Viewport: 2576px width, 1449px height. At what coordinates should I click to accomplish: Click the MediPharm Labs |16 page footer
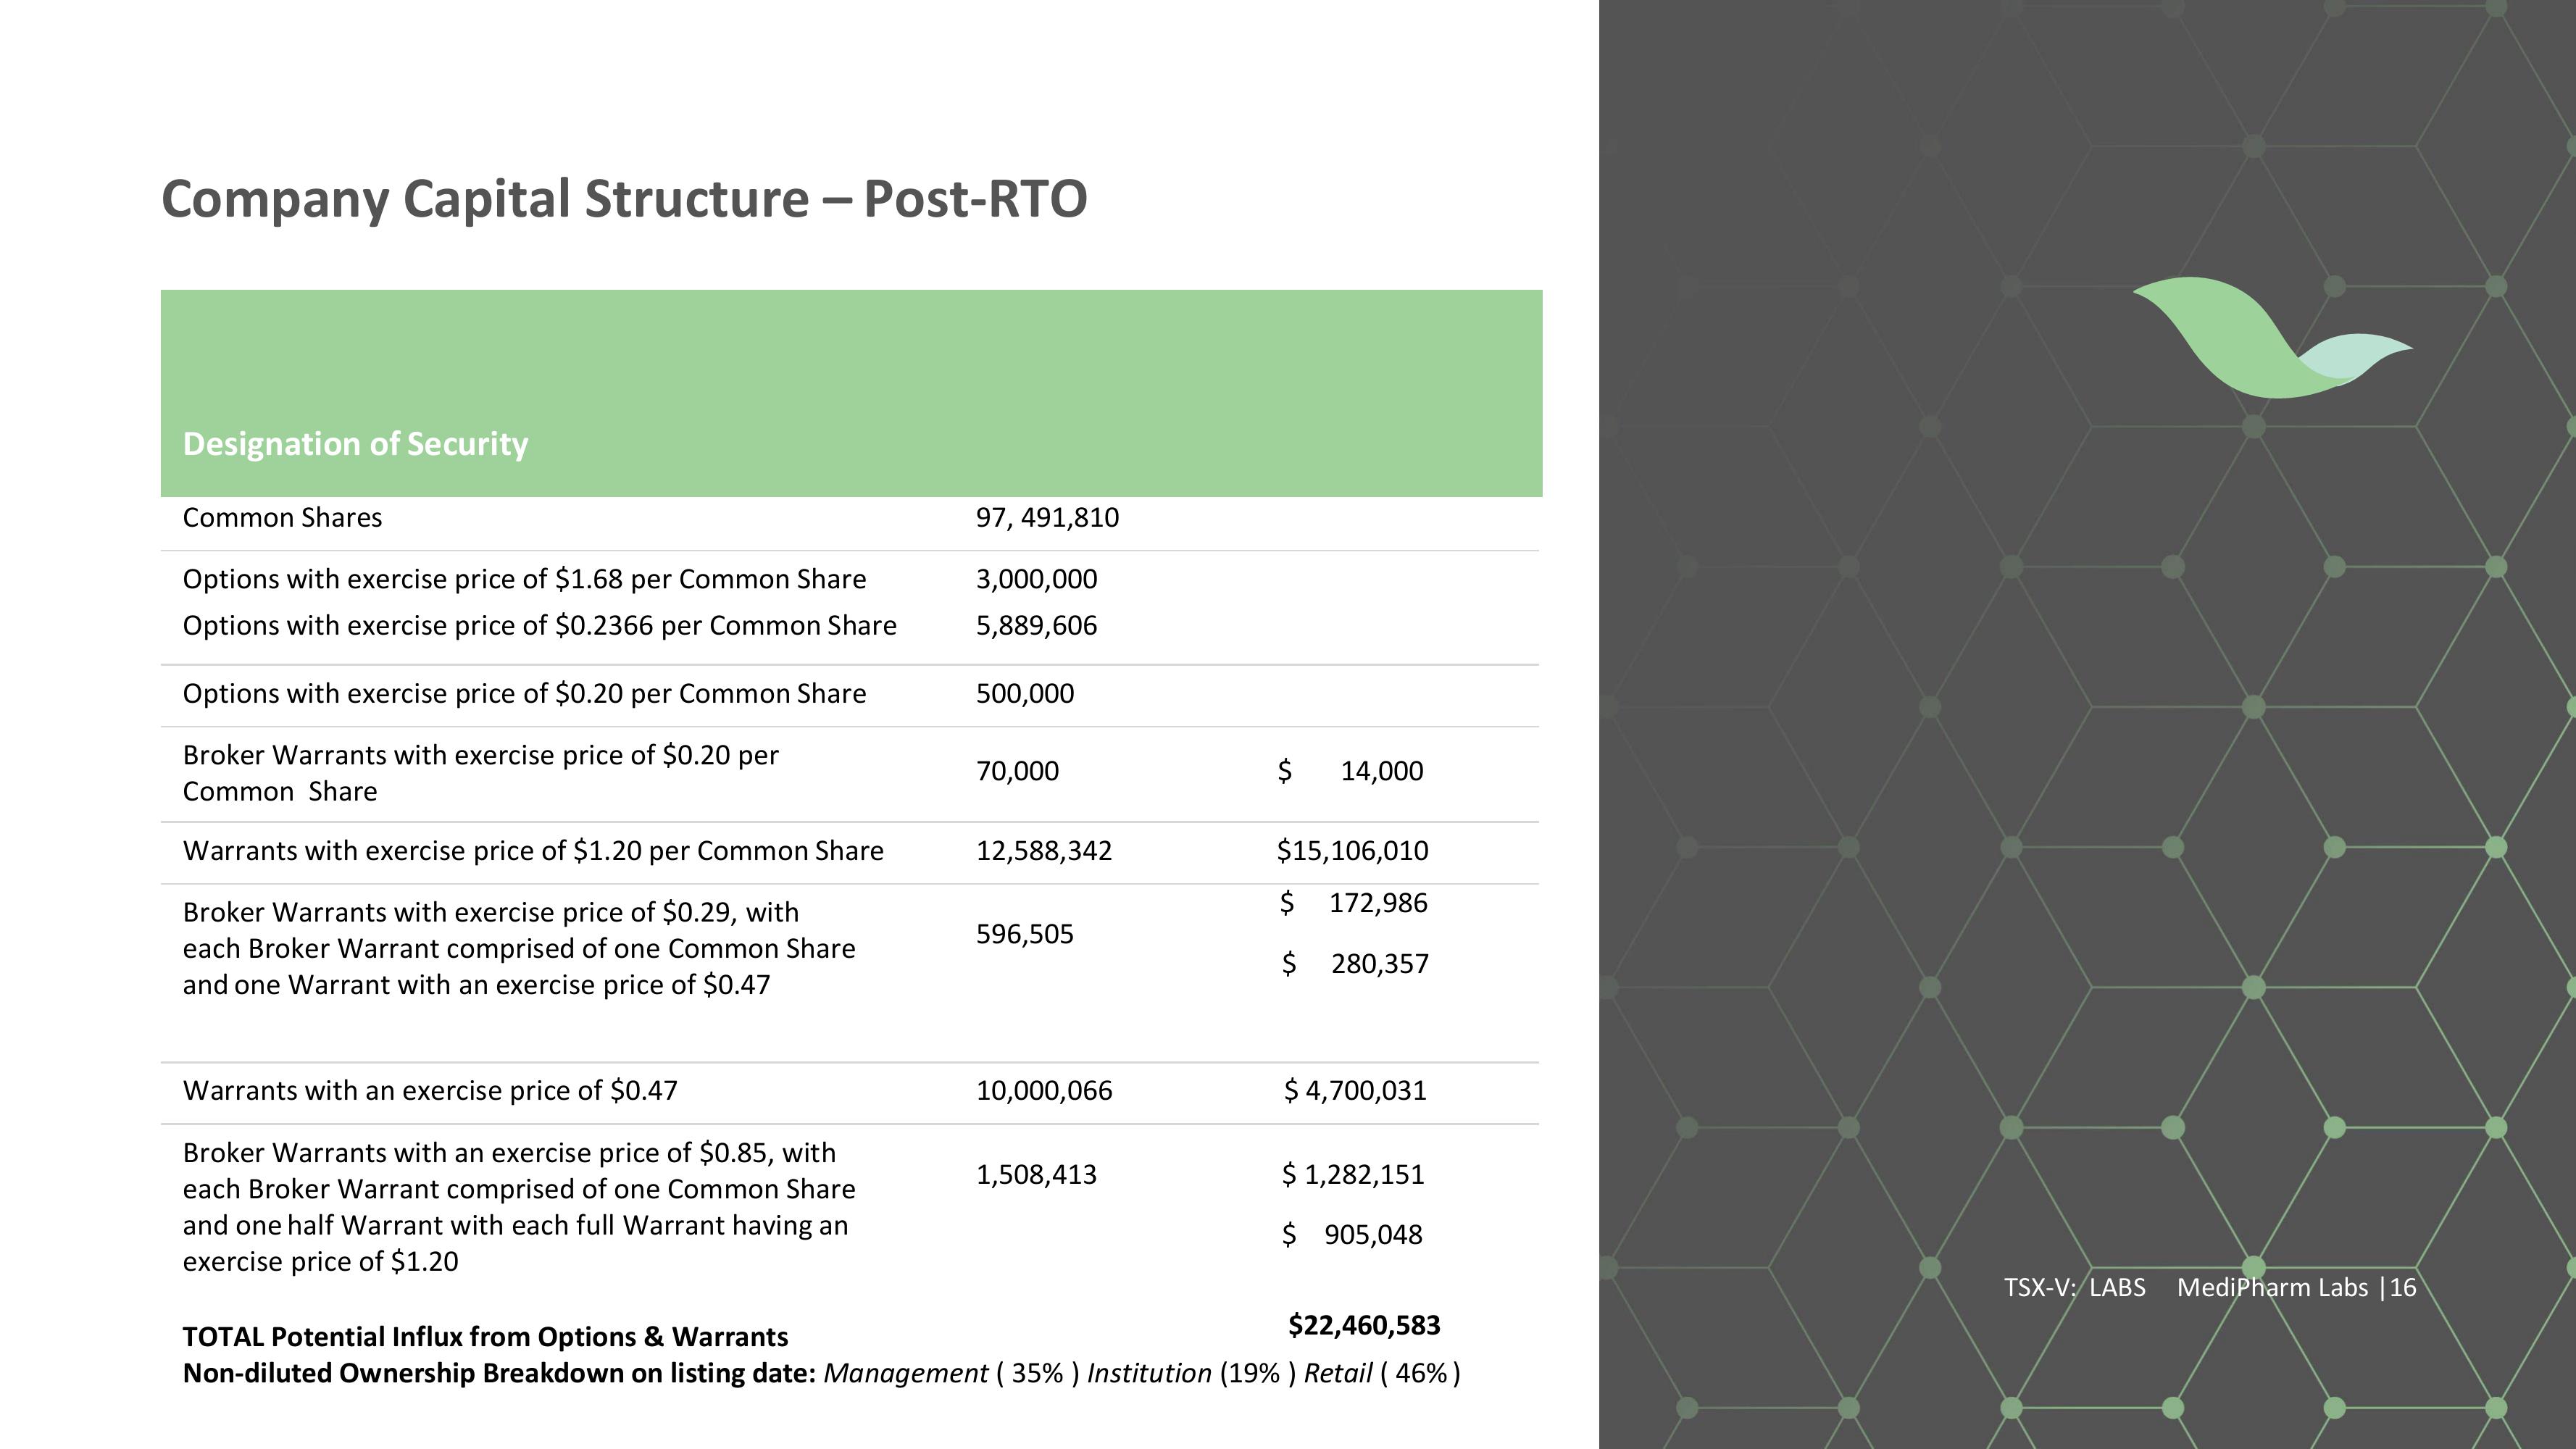[2296, 1288]
